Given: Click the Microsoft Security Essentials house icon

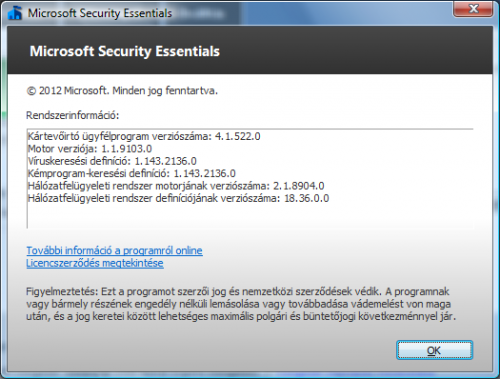Looking at the screenshot, I should point(14,13).
